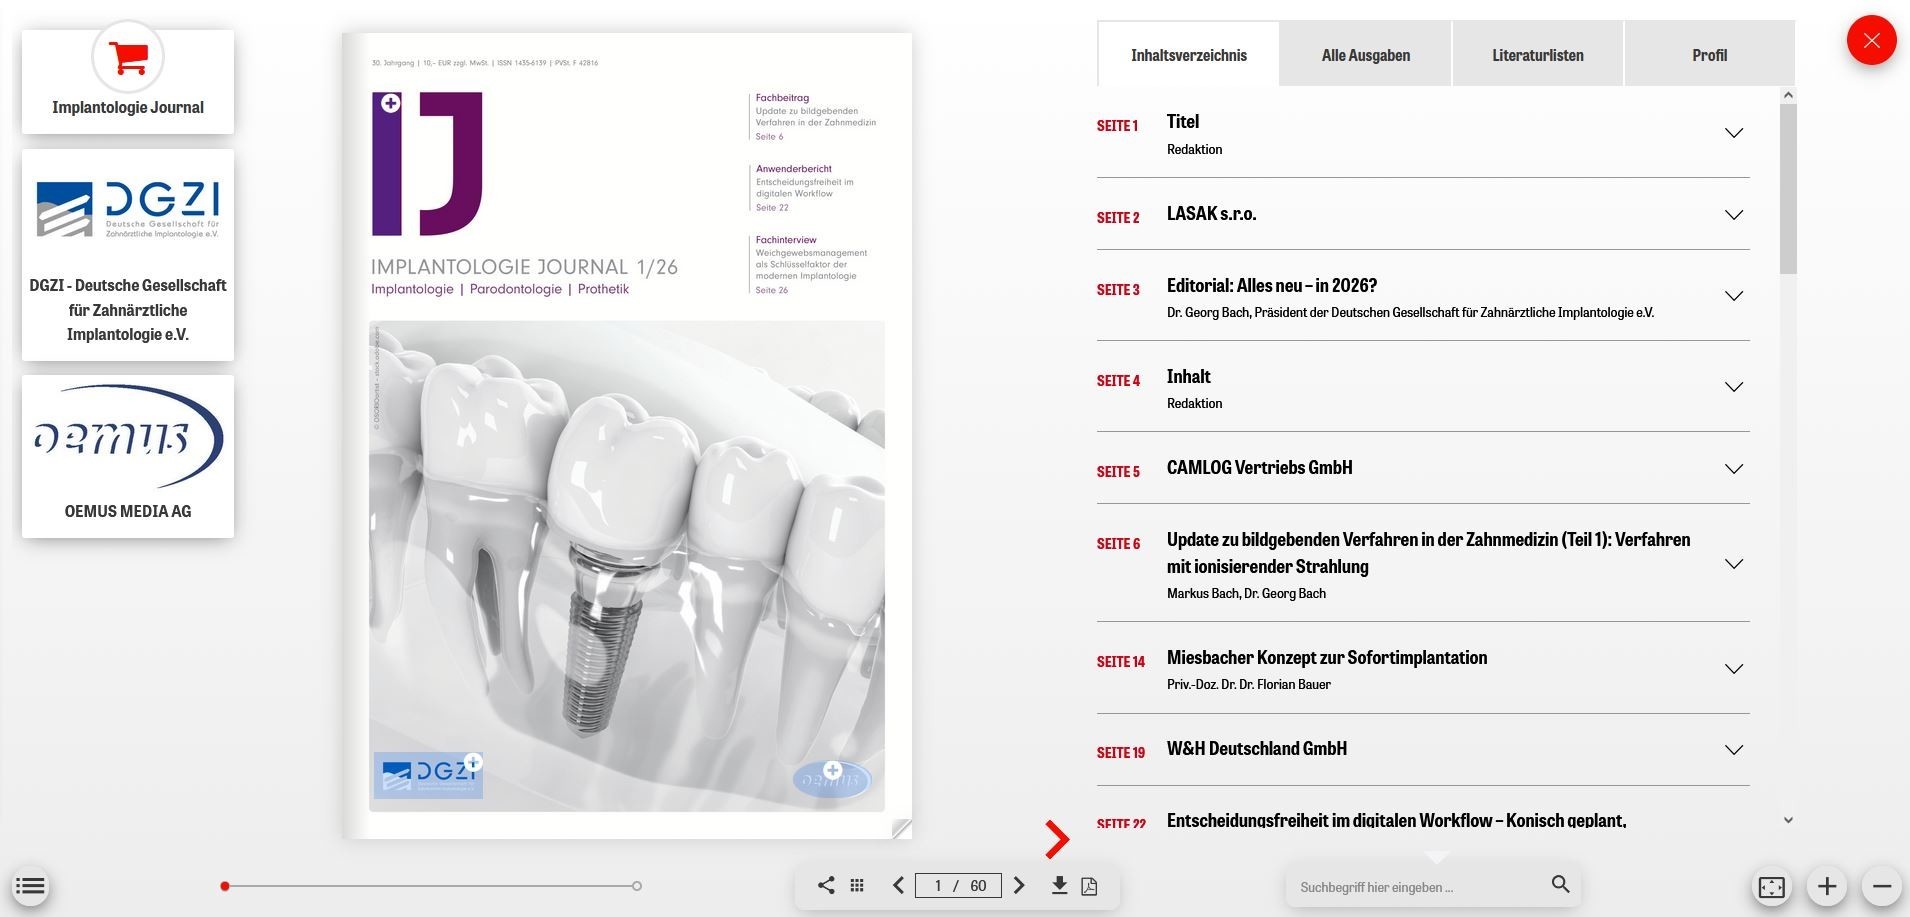The height and width of the screenshot is (917, 1910).
Task: Focus the Suchbegriff search input field
Action: [1420, 887]
